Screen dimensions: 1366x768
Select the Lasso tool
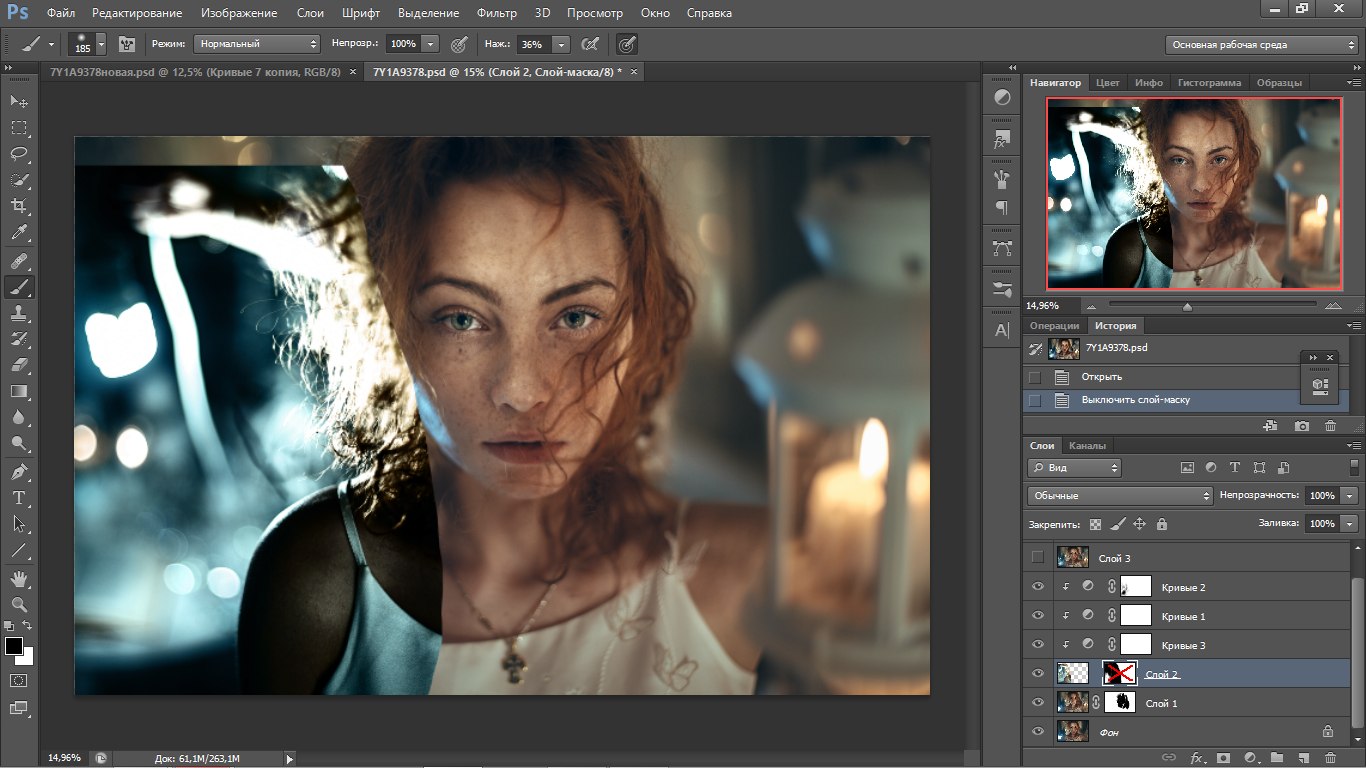19,154
